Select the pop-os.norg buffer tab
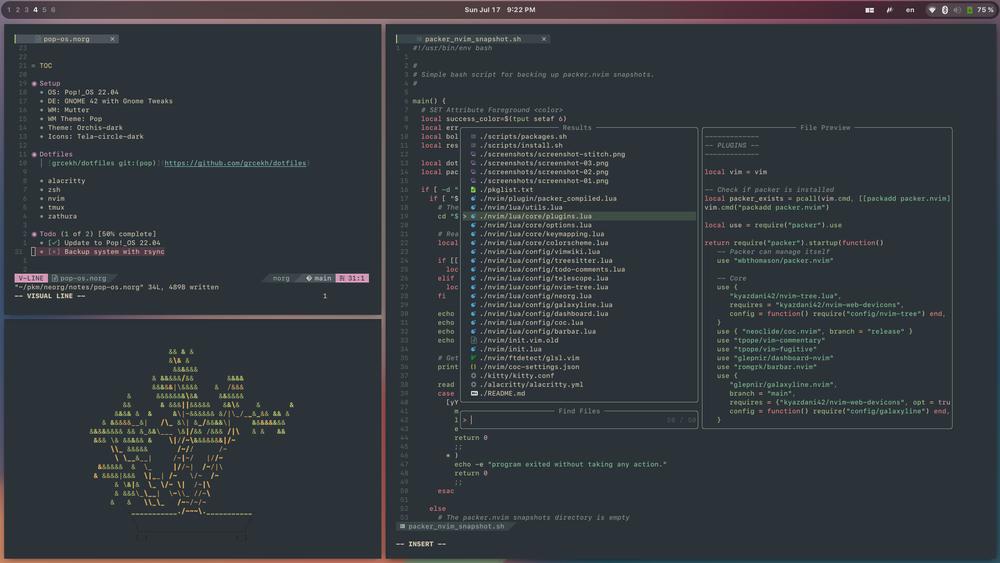 tap(66, 39)
